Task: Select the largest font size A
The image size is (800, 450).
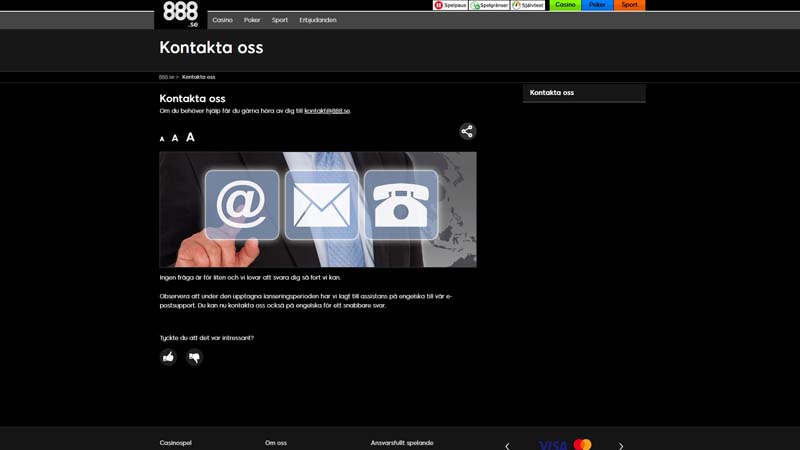Action: click(190, 137)
